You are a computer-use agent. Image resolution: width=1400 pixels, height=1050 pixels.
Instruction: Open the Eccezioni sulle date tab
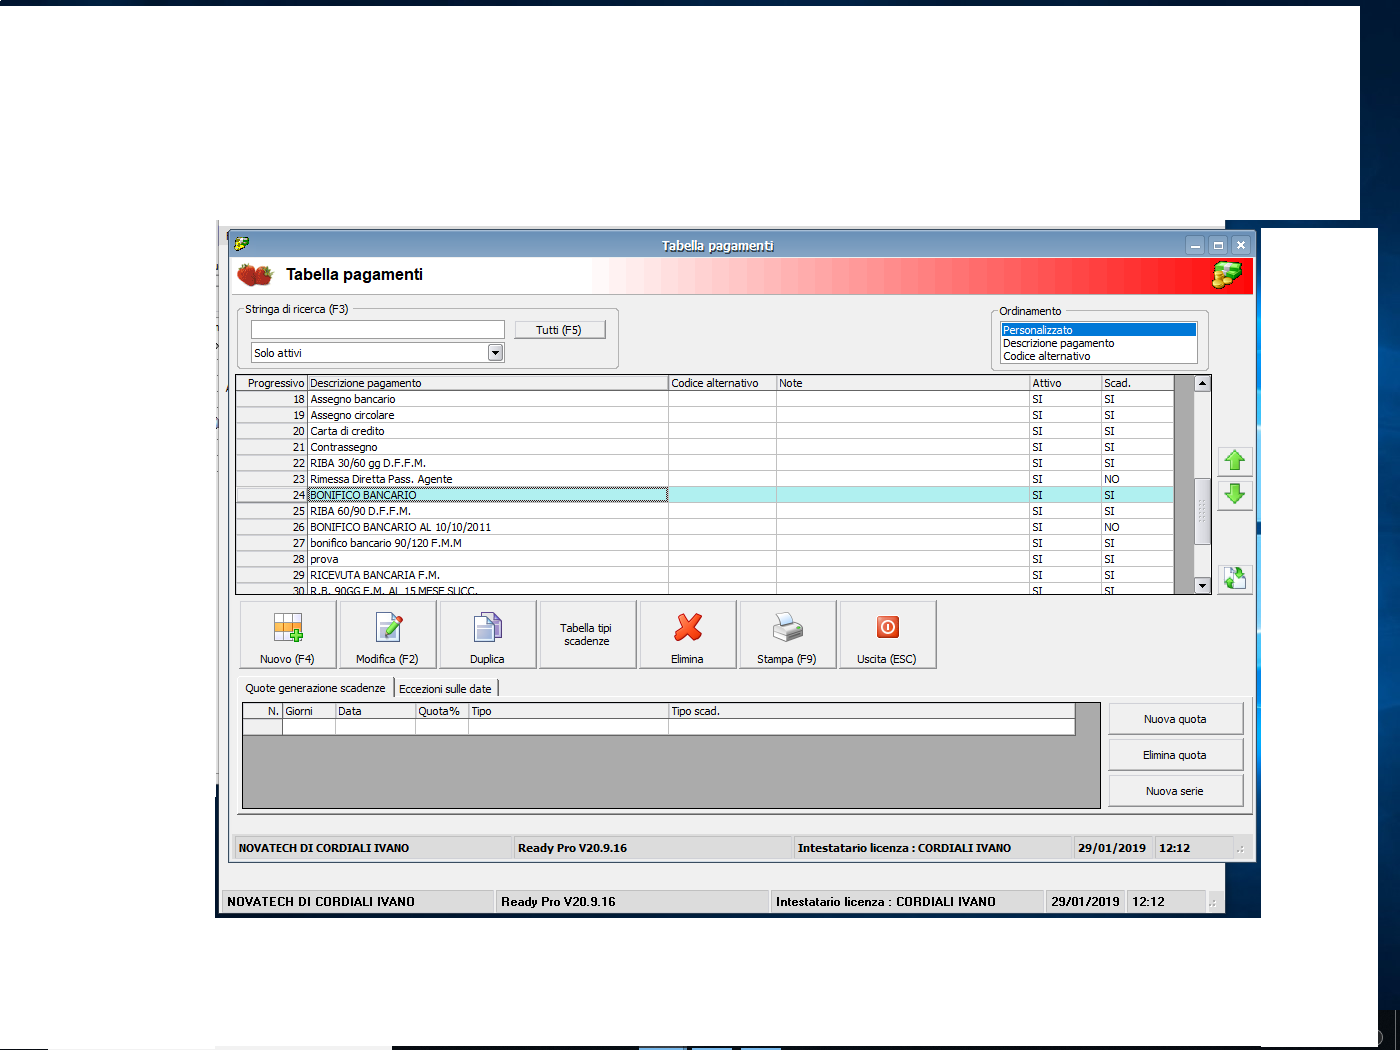(x=446, y=689)
